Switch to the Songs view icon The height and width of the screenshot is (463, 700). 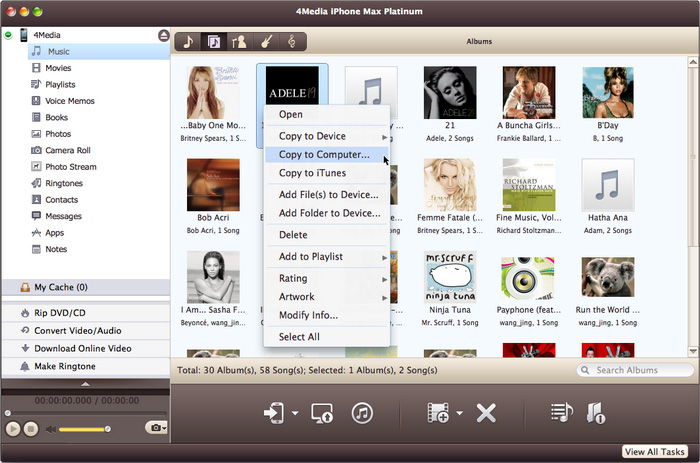click(x=188, y=42)
